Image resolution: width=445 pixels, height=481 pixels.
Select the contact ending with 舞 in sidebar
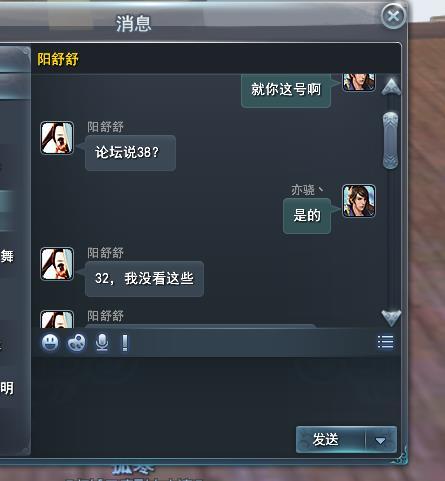(7, 256)
